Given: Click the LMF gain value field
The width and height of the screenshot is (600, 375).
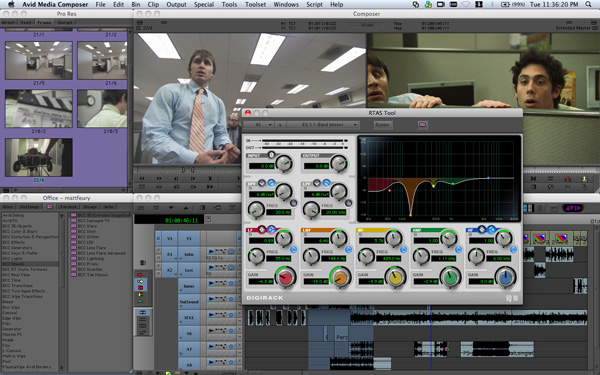Looking at the screenshot, I should 316,281.
